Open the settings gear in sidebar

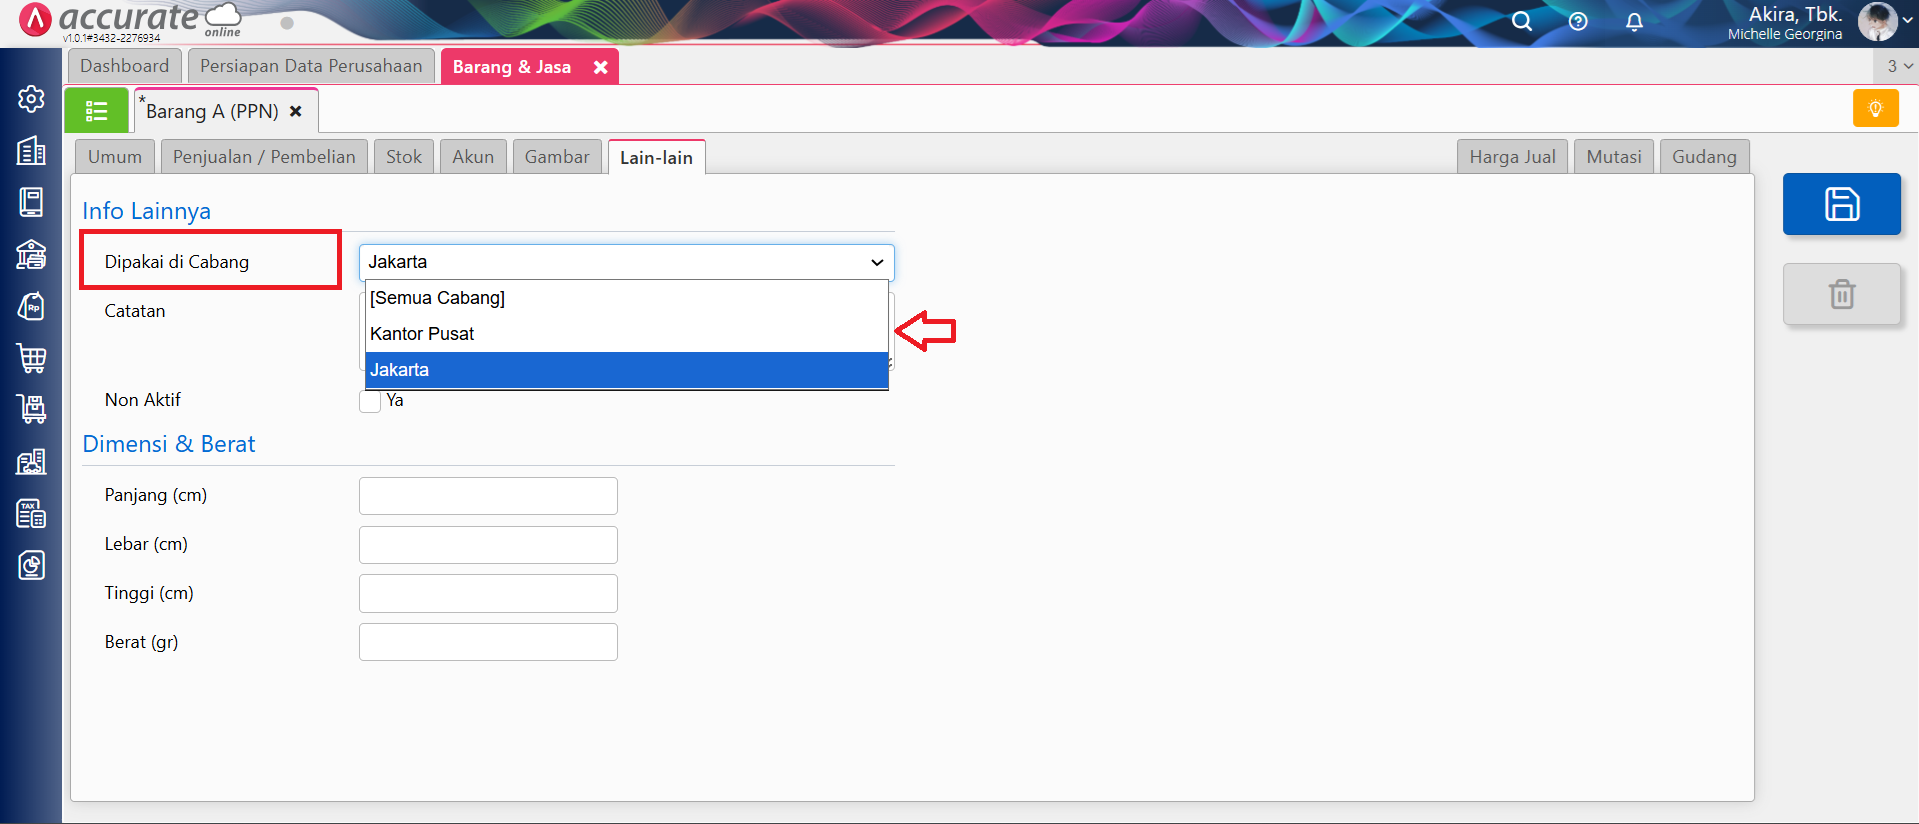[x=31, y=99]
